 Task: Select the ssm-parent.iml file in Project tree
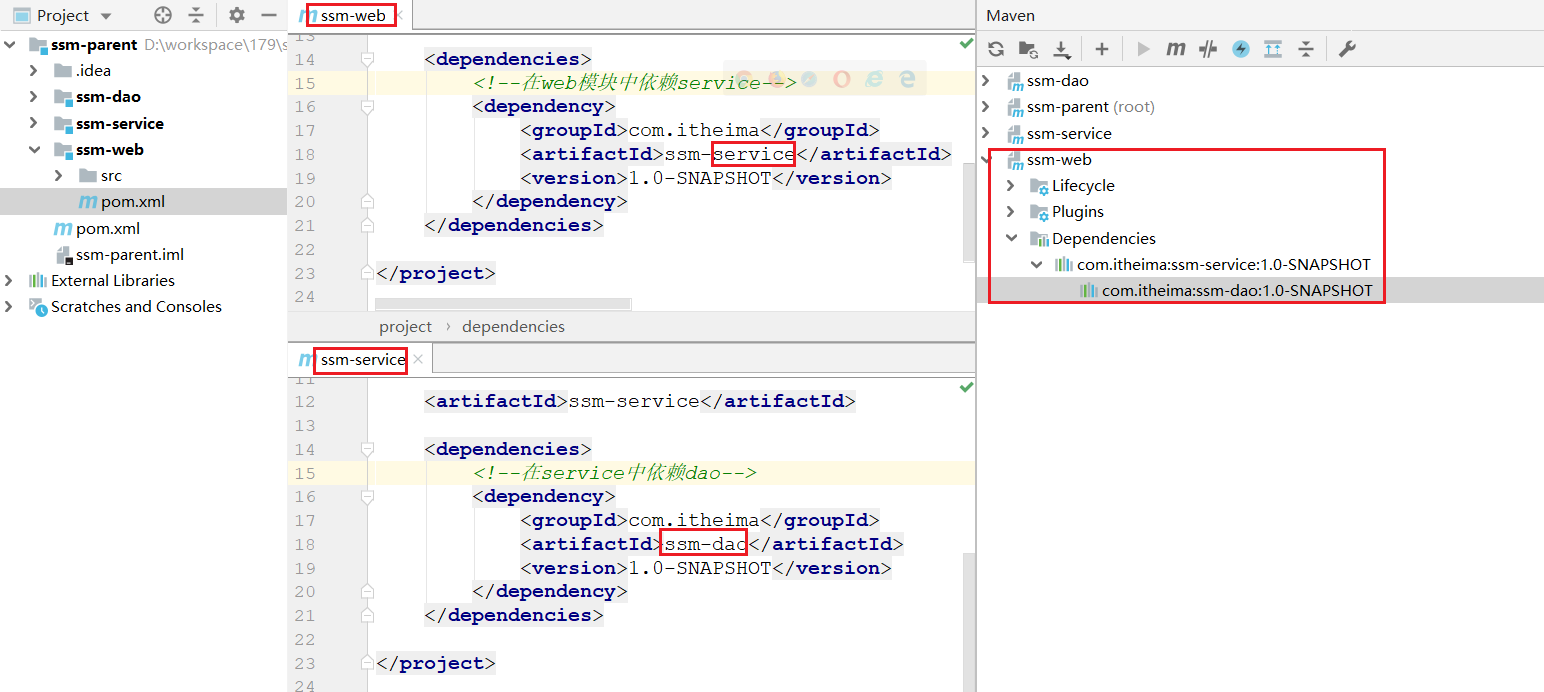[130, 254]
